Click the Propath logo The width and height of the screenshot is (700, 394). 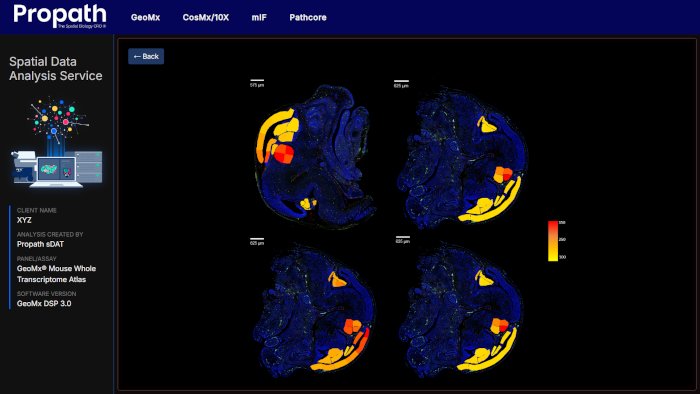tap(60, 16)
